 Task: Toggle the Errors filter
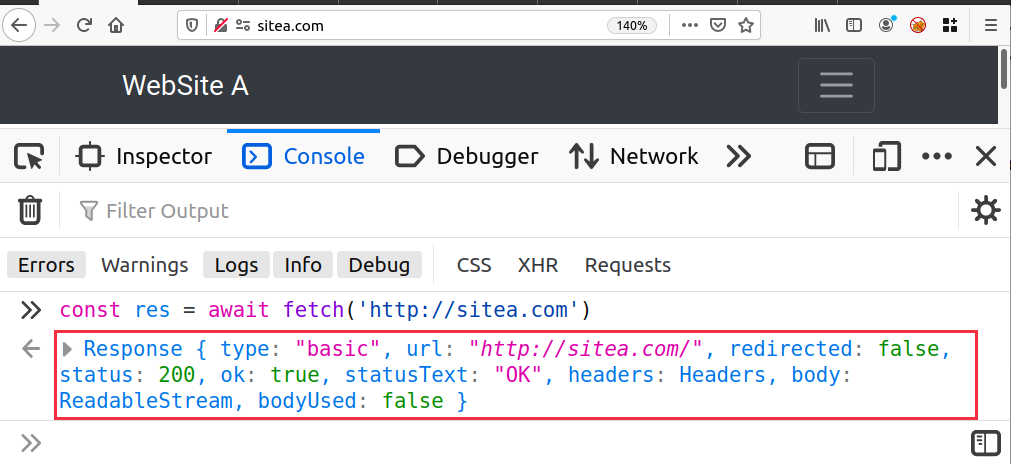click(x=46, y=265)
